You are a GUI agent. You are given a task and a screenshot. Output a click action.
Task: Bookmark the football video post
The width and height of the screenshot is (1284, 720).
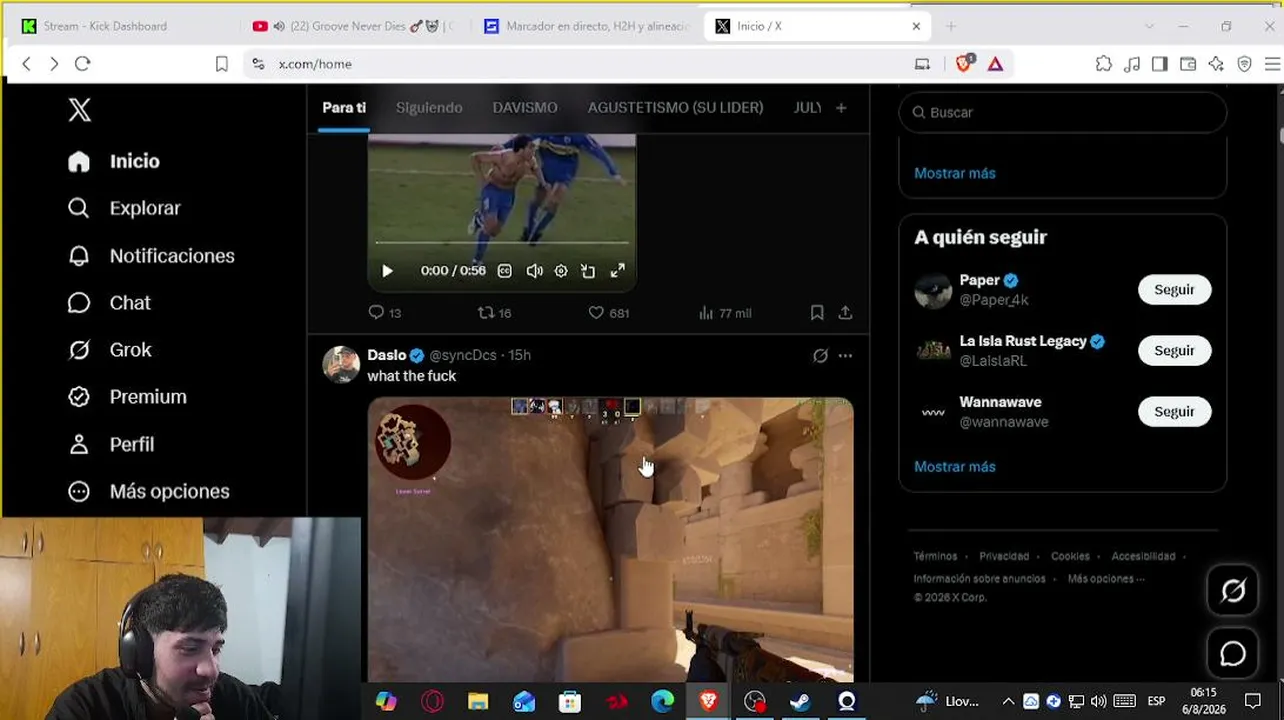point(817,313)
